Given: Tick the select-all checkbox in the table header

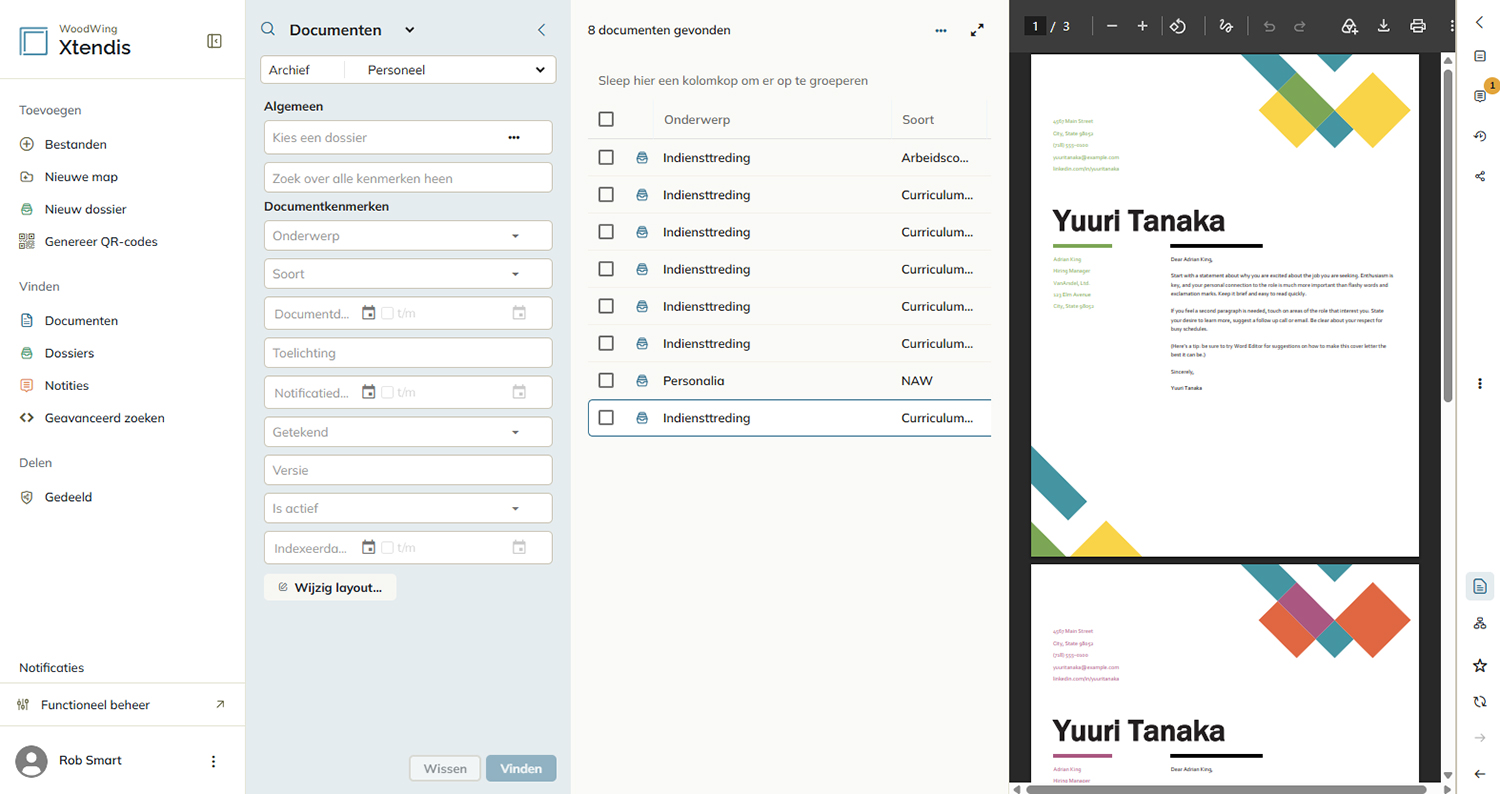Looking at the screenshot, I should click(x=606, y=120).
